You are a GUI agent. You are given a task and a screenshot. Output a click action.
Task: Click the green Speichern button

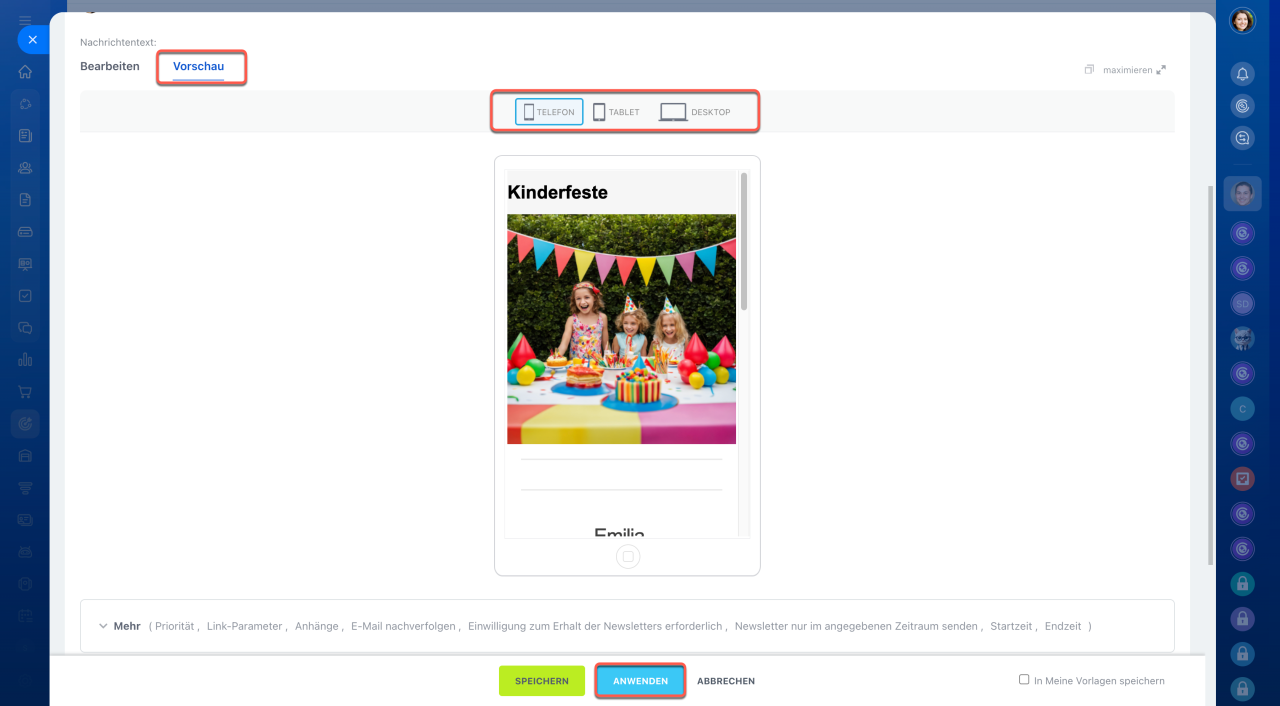coord(542,681)
